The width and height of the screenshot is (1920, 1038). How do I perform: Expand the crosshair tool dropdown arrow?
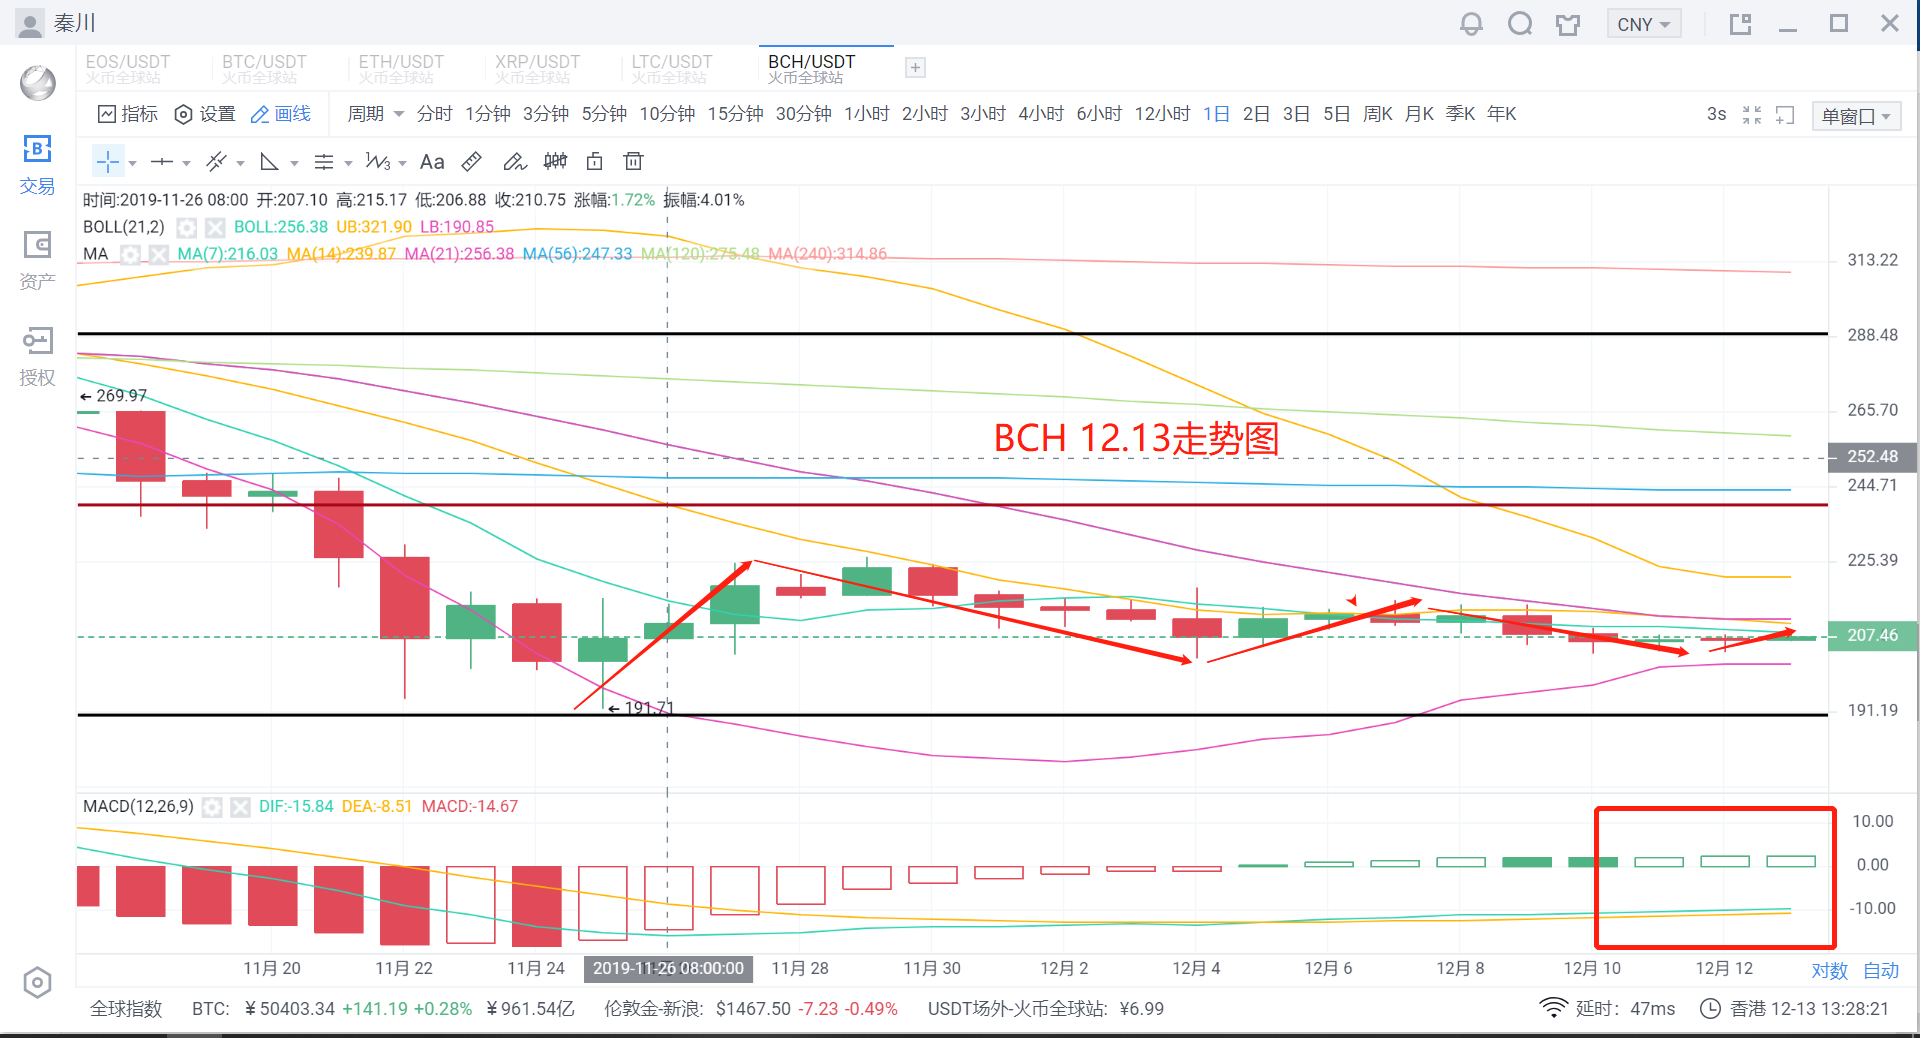pyautogui.click(x=132, y=163)
